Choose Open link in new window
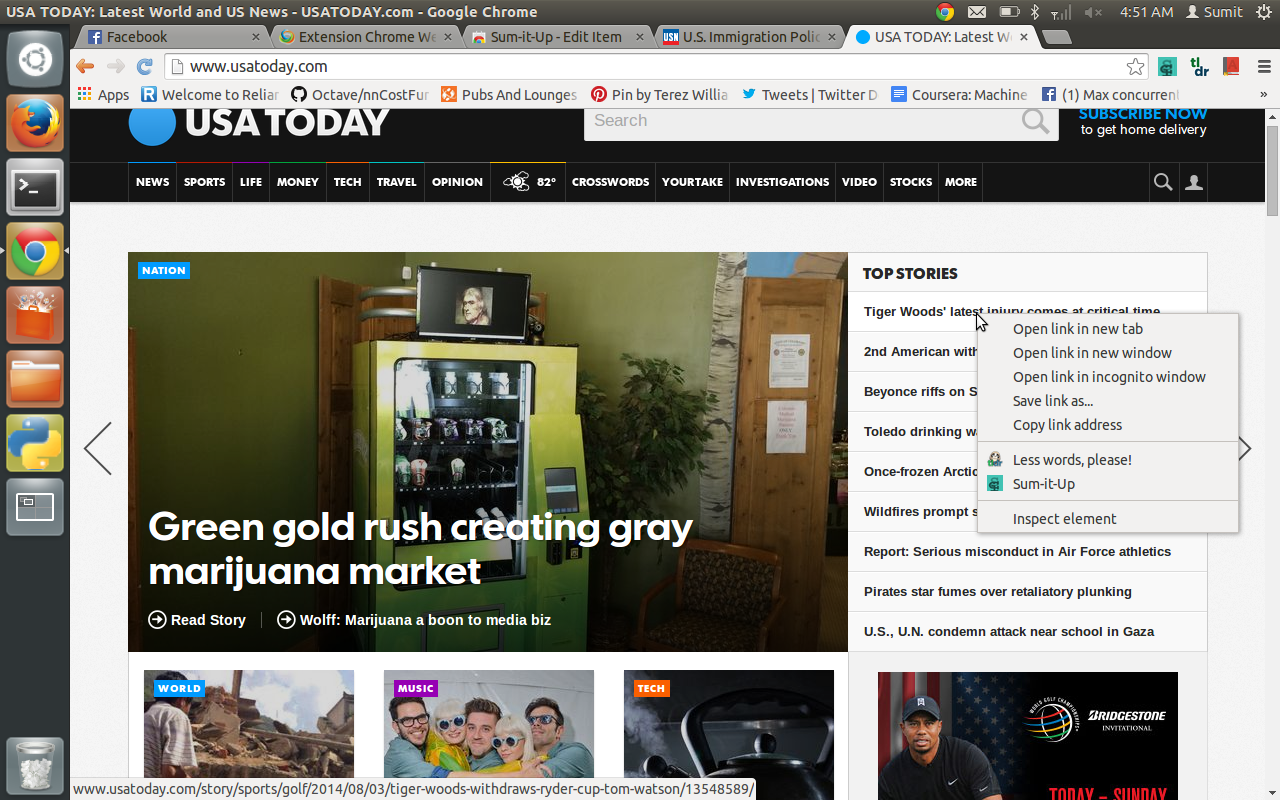 (1108, 353)
